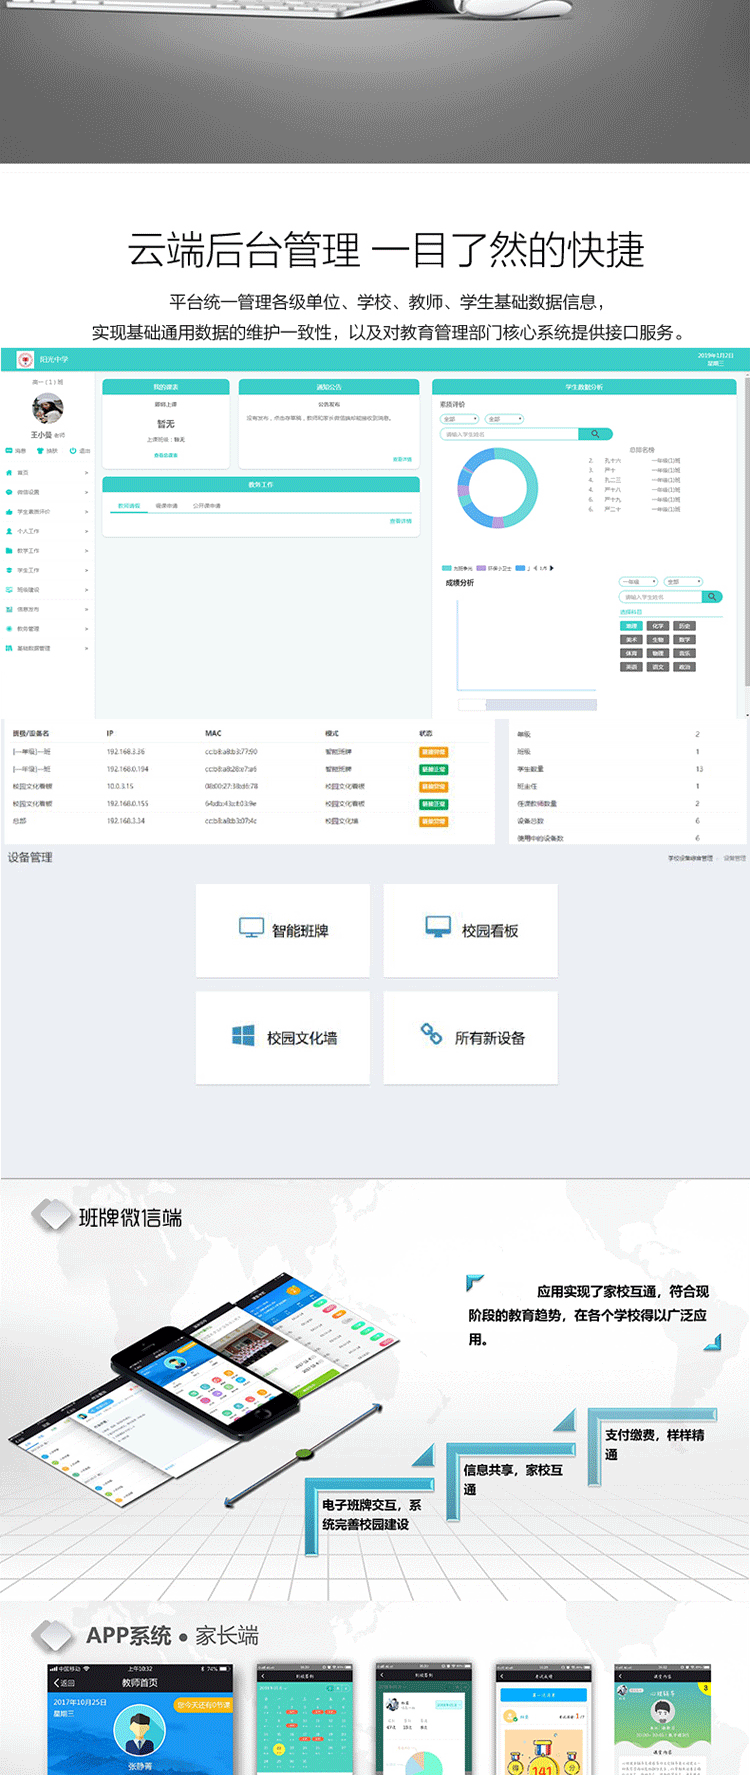The width and height of the screenshot is (750, 1775).
Task: Open the 一年级 grade dropdown in 成绩分析
Action: (638, 581)
